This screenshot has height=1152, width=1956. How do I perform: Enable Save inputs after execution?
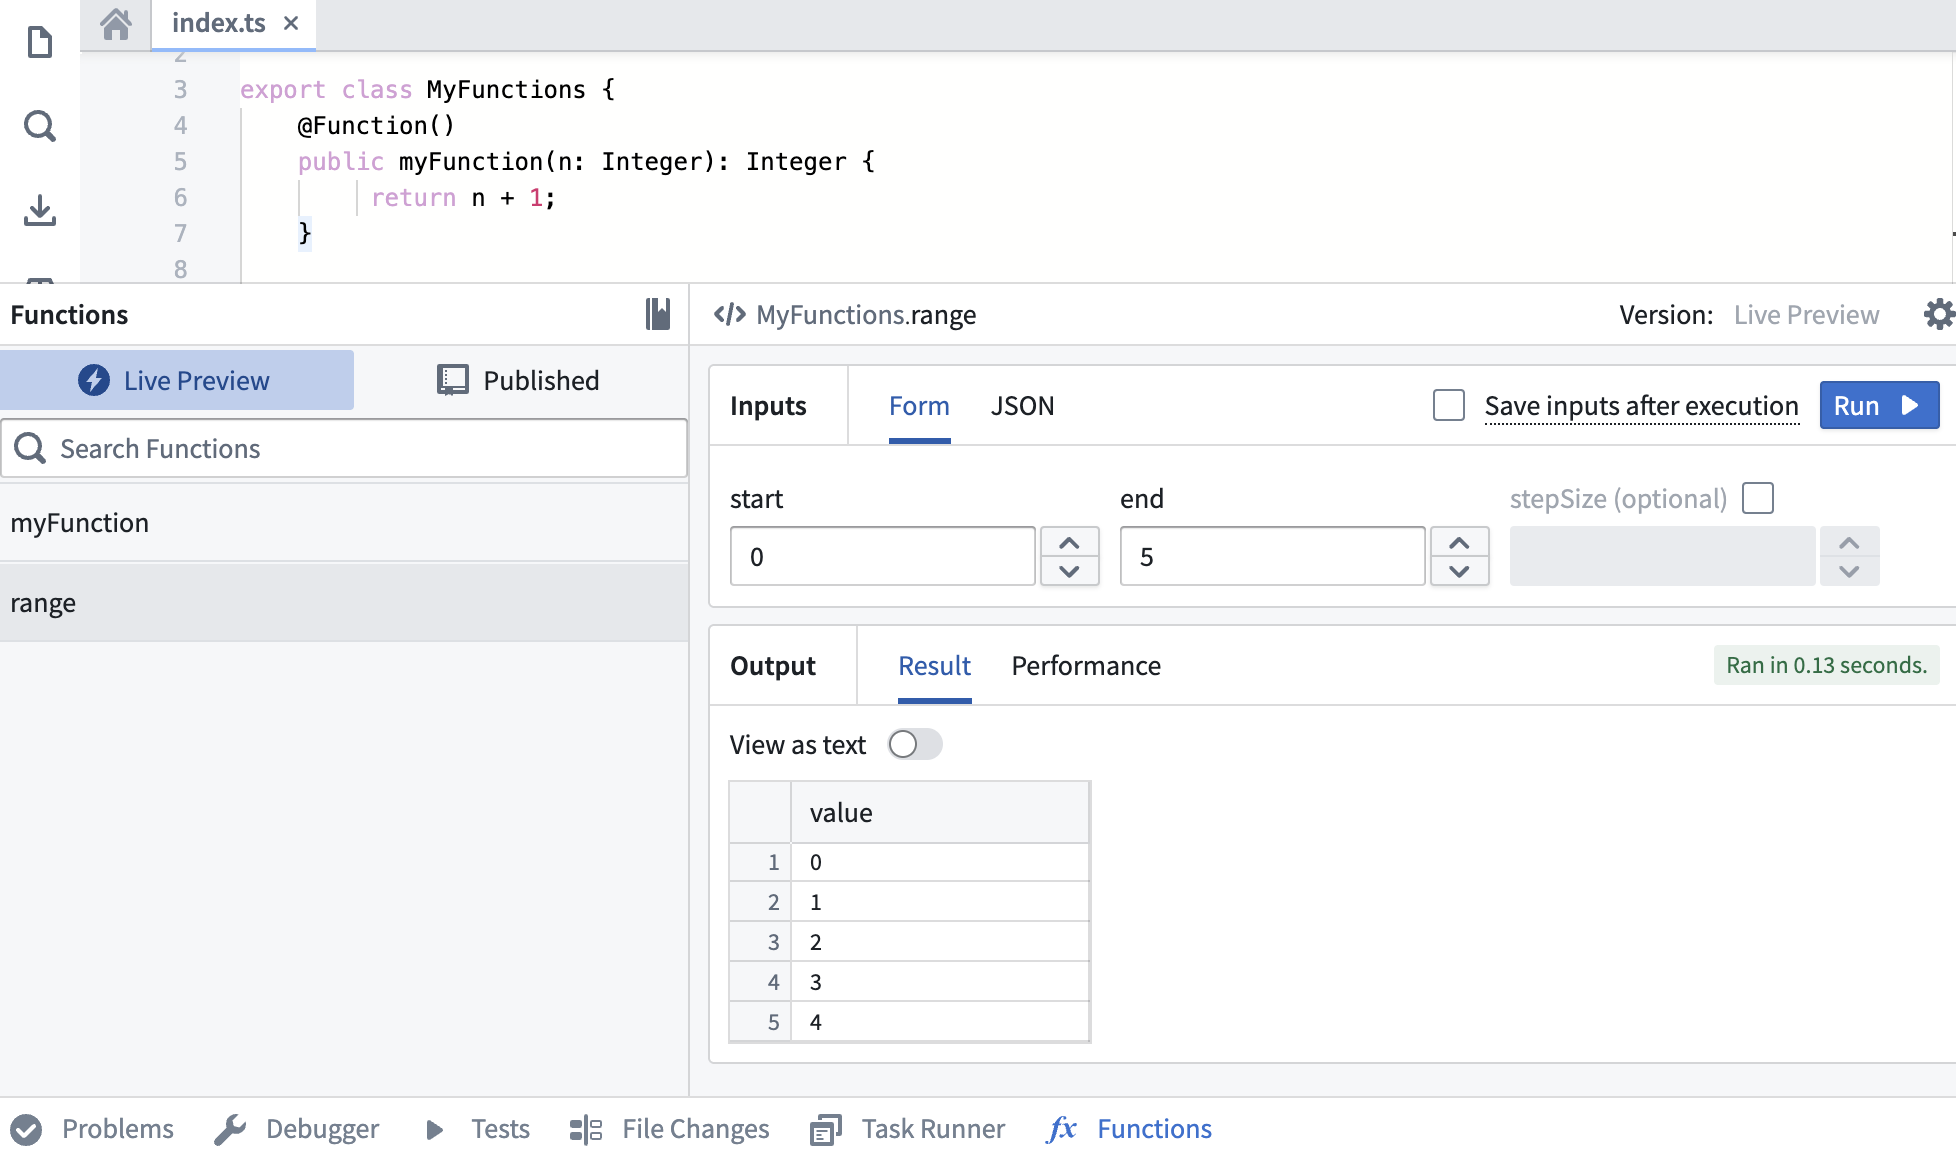click(x=1448, y=406)
